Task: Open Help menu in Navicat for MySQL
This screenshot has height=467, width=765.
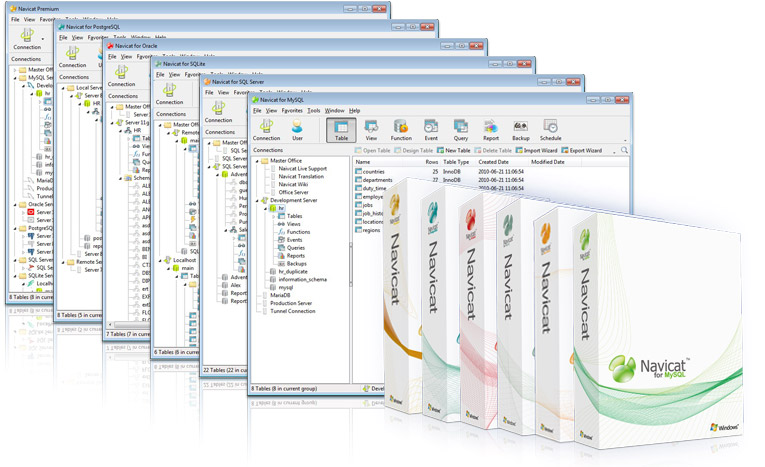Action: [355, 111]
